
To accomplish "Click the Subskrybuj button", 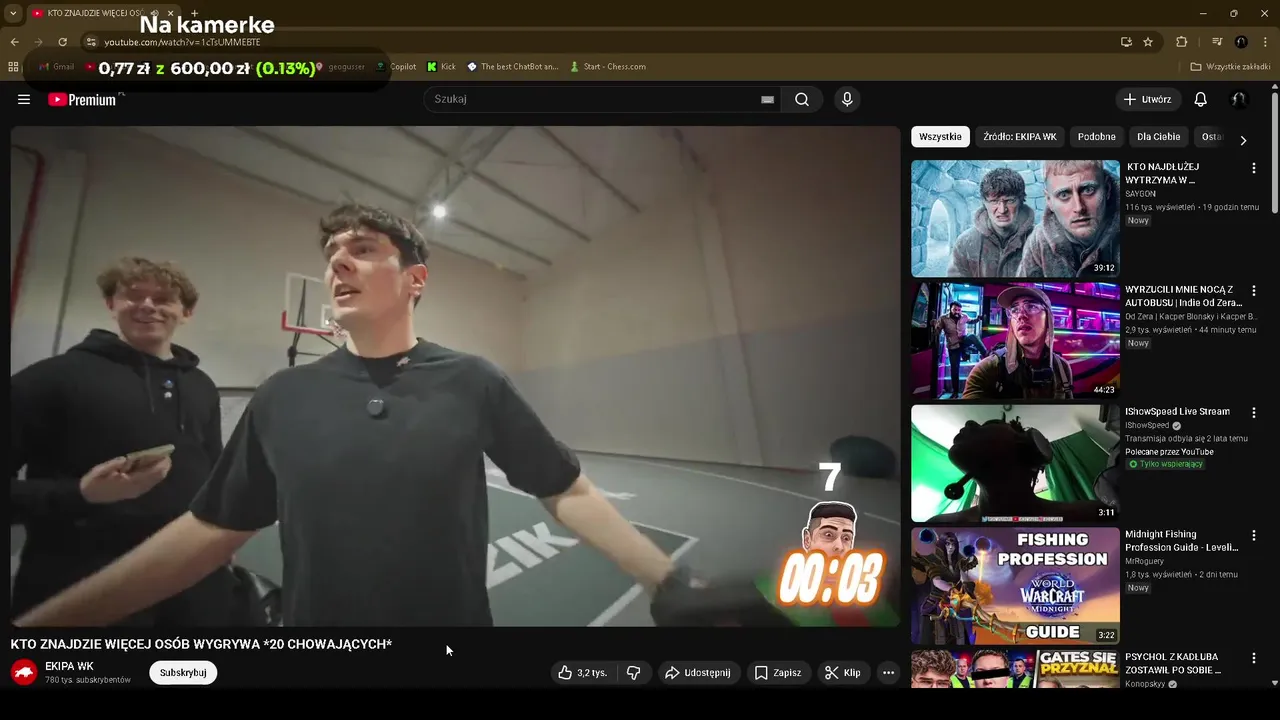I will [x=183, y=673].
